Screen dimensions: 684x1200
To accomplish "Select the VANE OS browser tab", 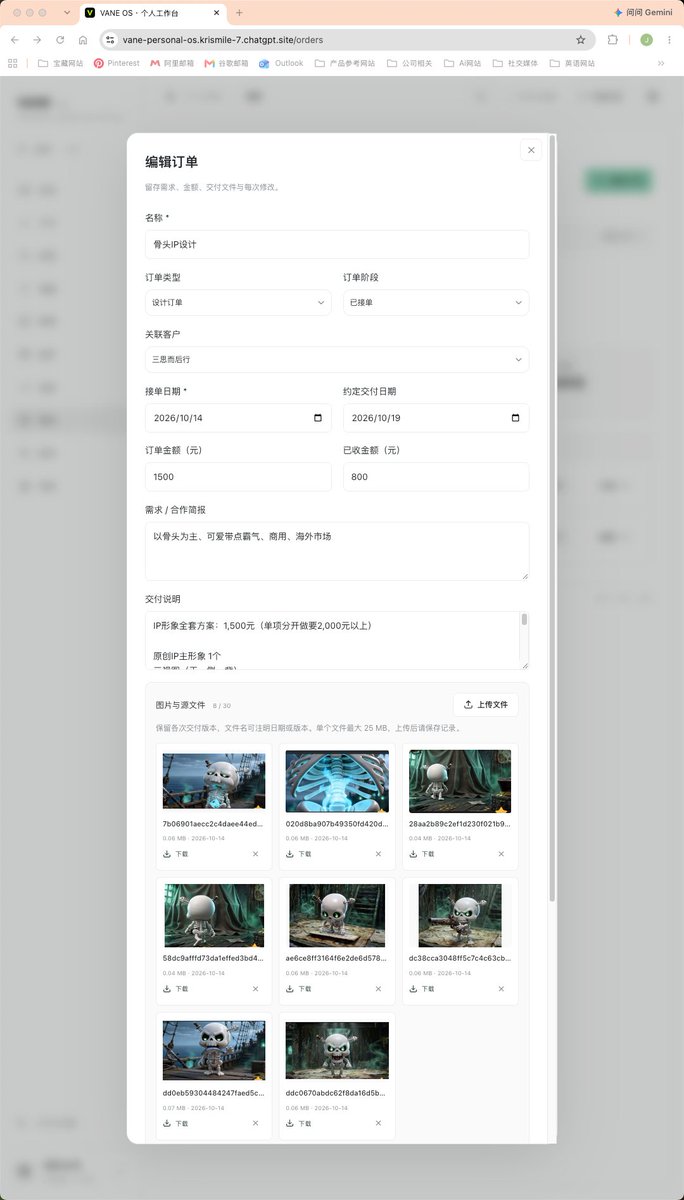I will [x=152, y=13].
